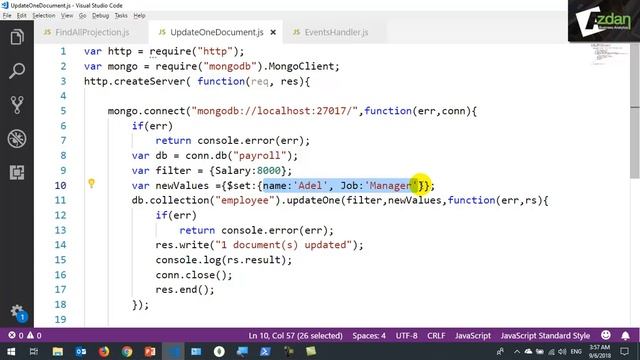Open Firefox from the taskbar
The image size is (640, 360).
[x=104, y=351]
